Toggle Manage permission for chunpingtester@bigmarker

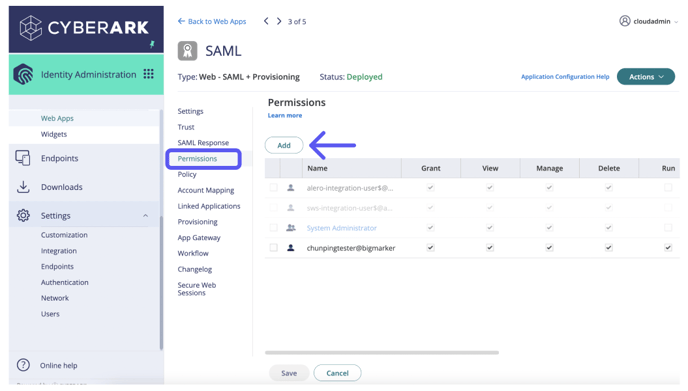click(x=549, y=248)
